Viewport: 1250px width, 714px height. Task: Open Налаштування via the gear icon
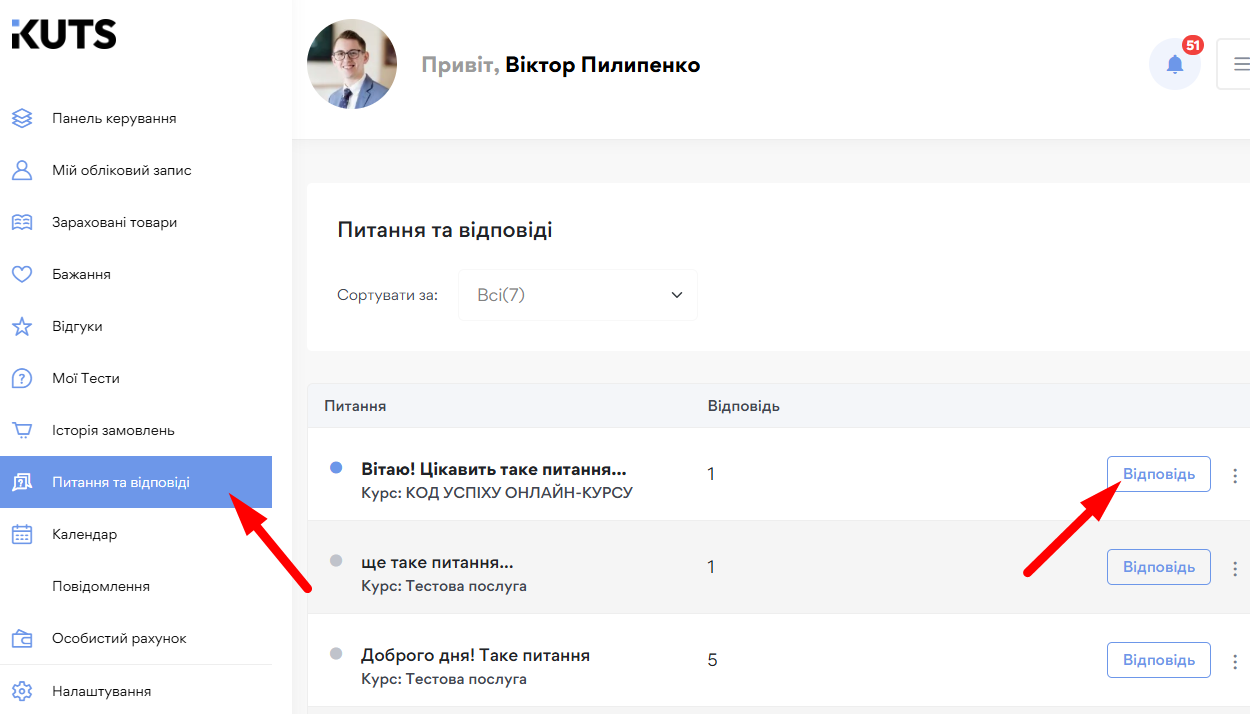coord(22,690)
